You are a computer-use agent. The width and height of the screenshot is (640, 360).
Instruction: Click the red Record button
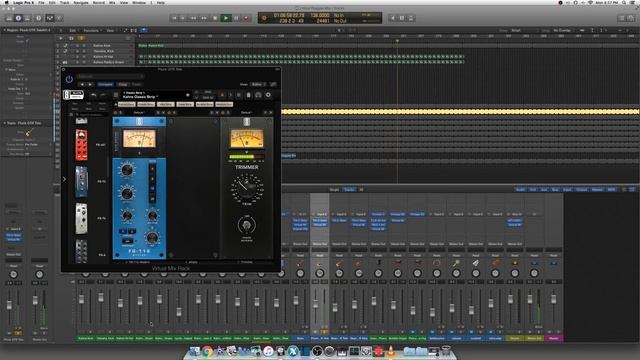(x=246, y=18)
